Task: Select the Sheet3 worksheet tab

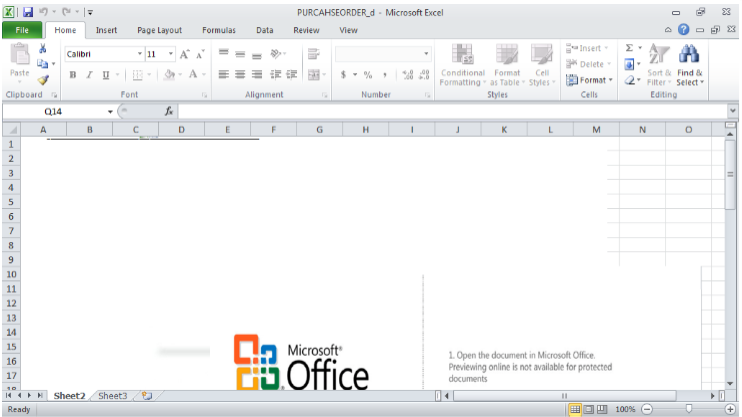Action: [x=113, y=396]
